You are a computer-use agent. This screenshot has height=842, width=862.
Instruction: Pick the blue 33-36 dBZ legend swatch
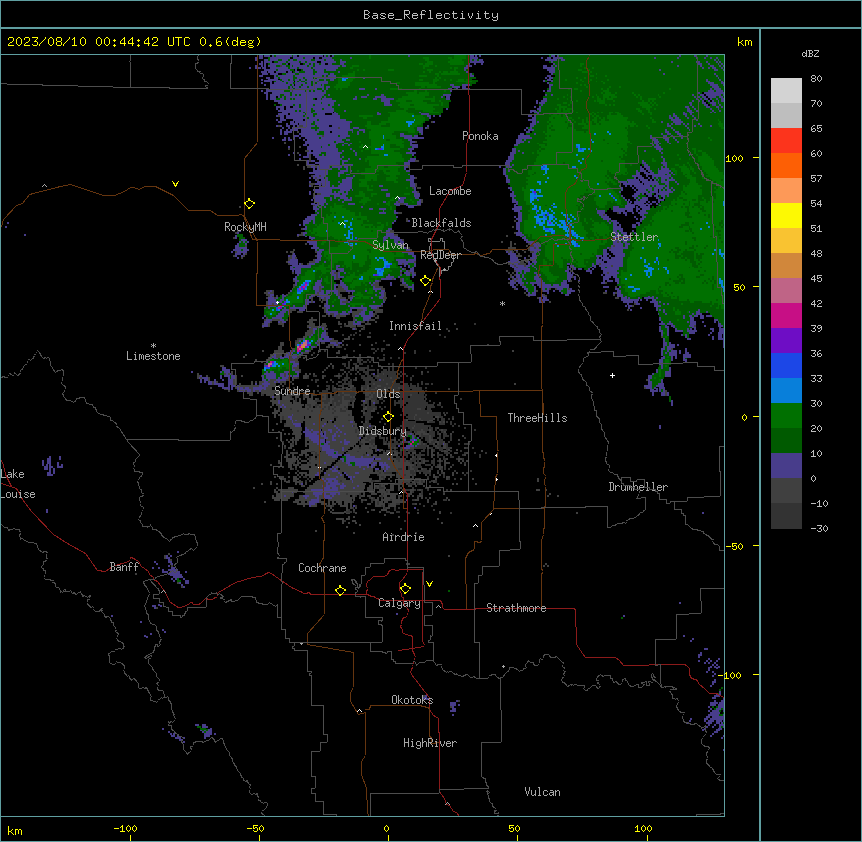pos(786,366)
